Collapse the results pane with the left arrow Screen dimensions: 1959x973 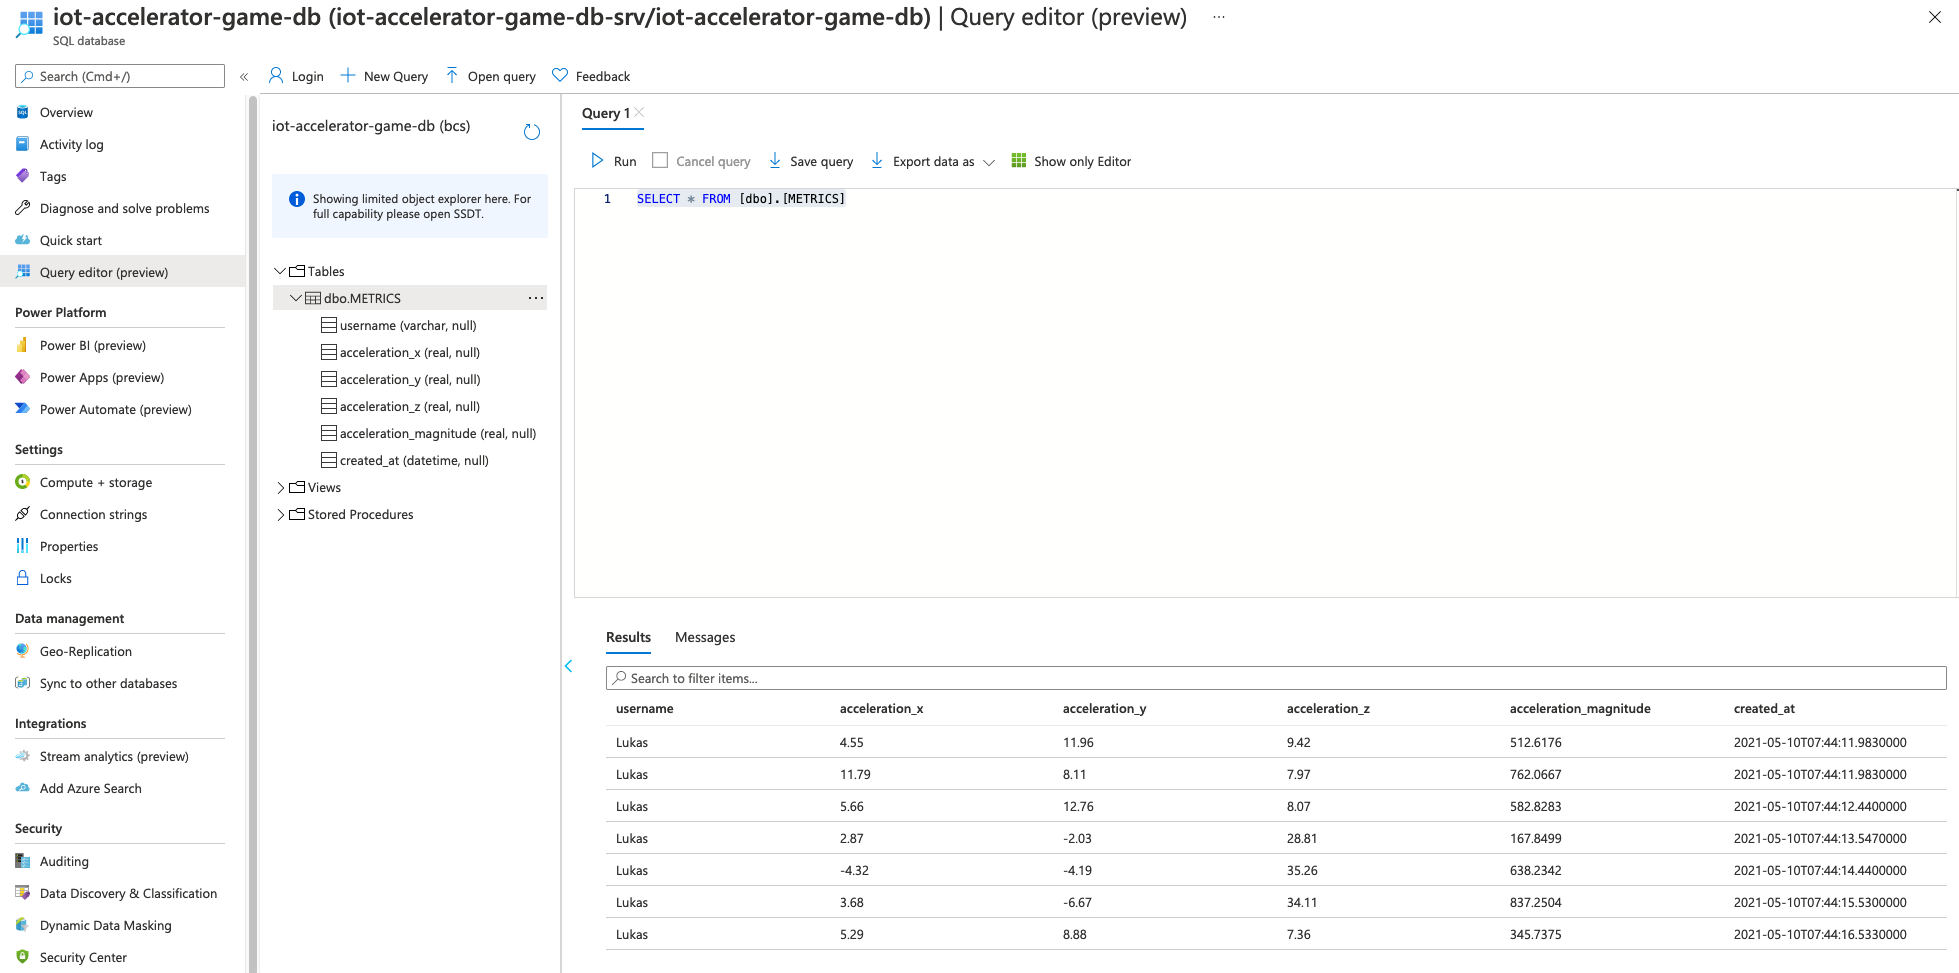pyautogui.click(x=568, y=666)
